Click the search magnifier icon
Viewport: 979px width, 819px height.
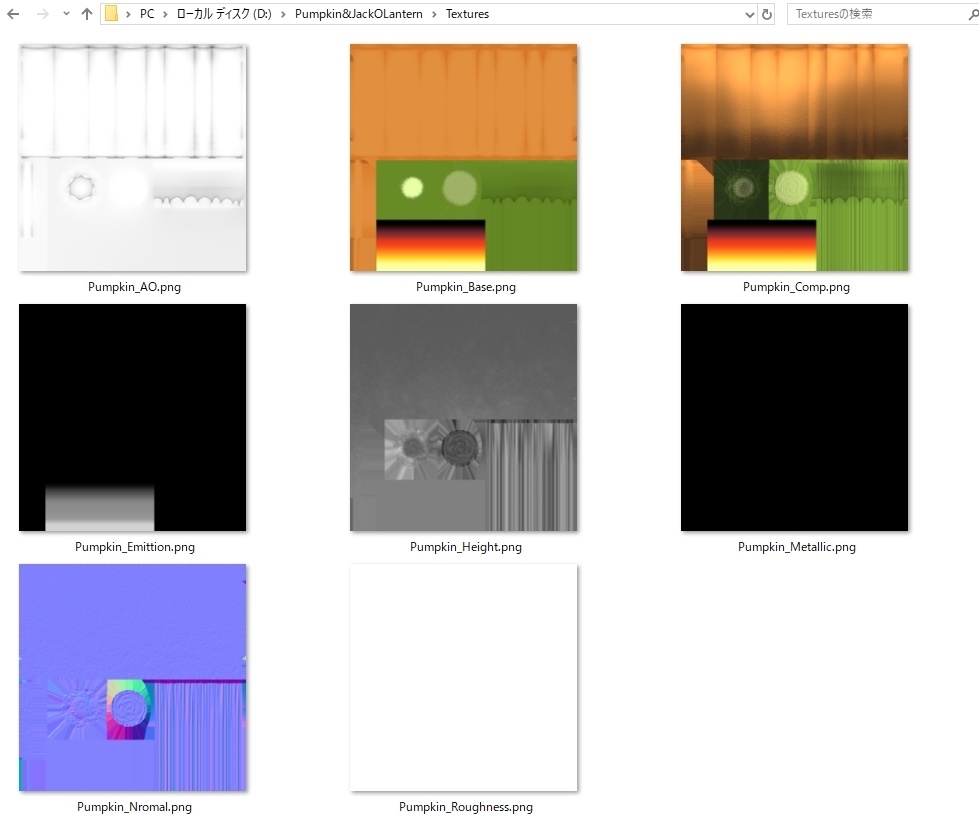(x=973, y=14)
